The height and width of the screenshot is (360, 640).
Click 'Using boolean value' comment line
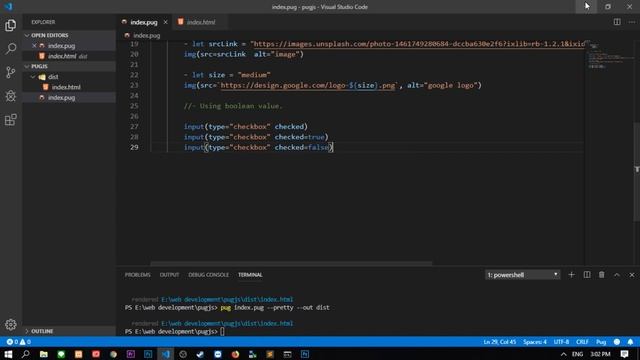point(233,106)
